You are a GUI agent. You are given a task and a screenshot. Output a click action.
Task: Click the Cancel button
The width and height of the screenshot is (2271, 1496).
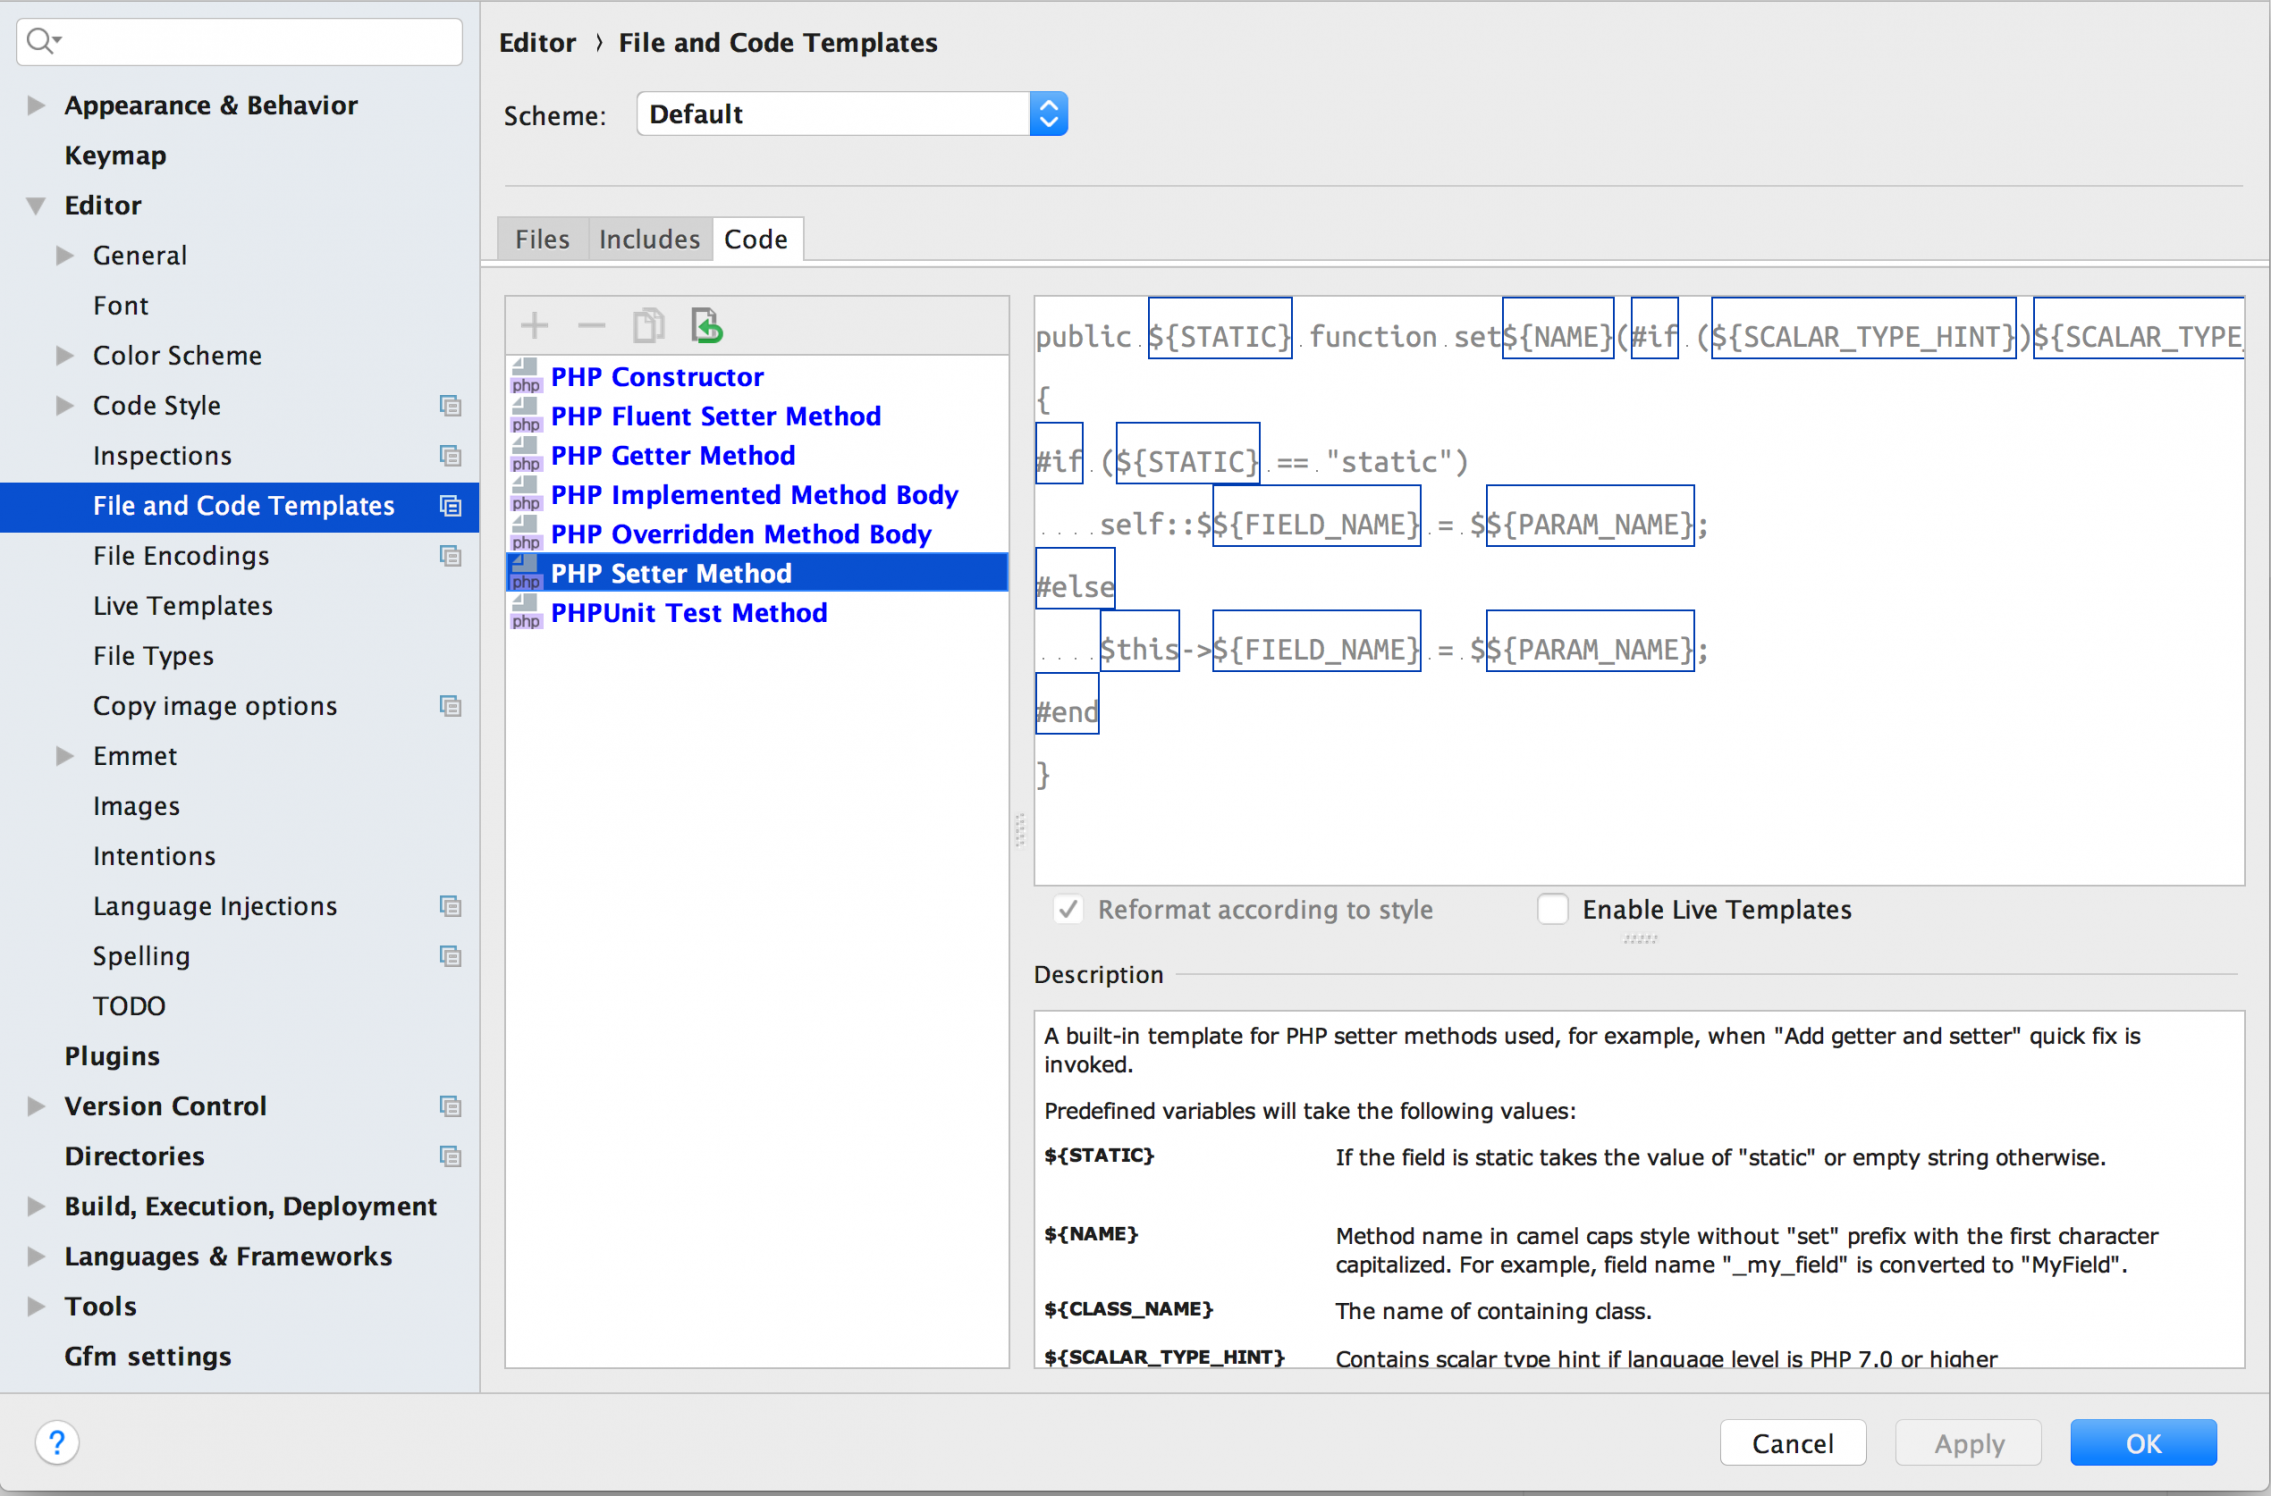(1795, 1444)
